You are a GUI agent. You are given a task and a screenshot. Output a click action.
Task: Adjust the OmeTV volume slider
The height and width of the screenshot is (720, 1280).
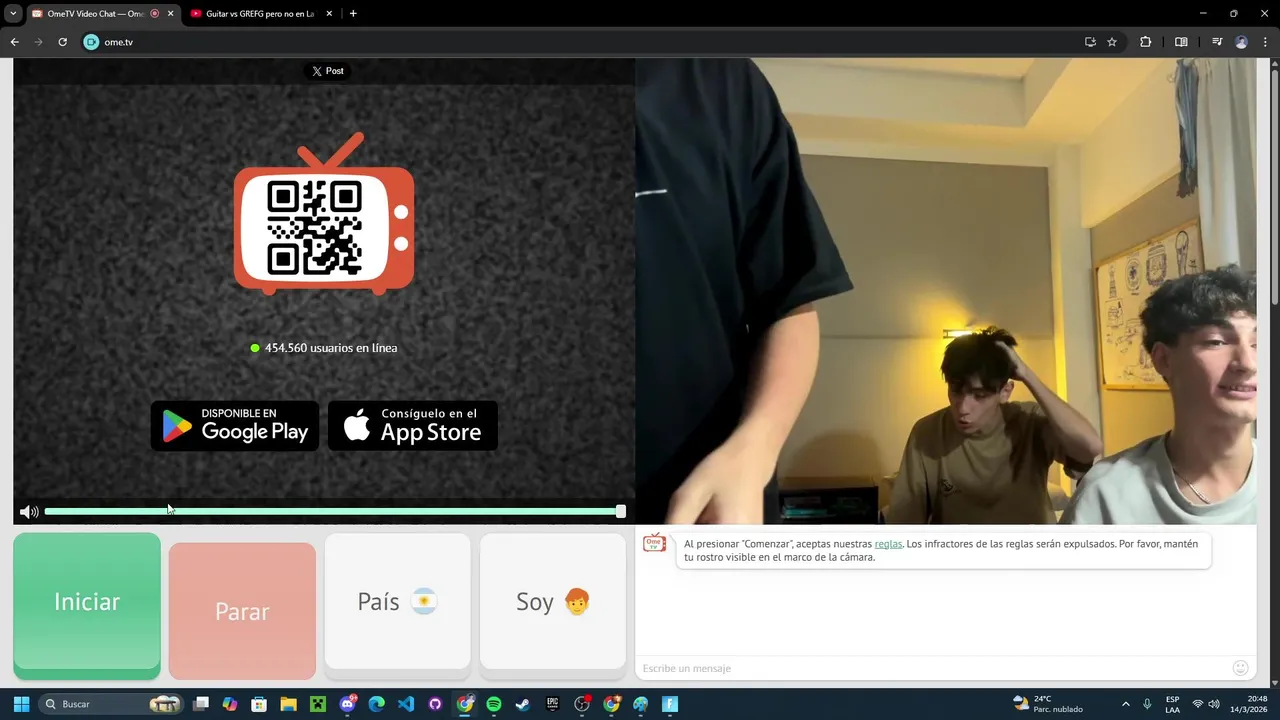pos(335,512)
